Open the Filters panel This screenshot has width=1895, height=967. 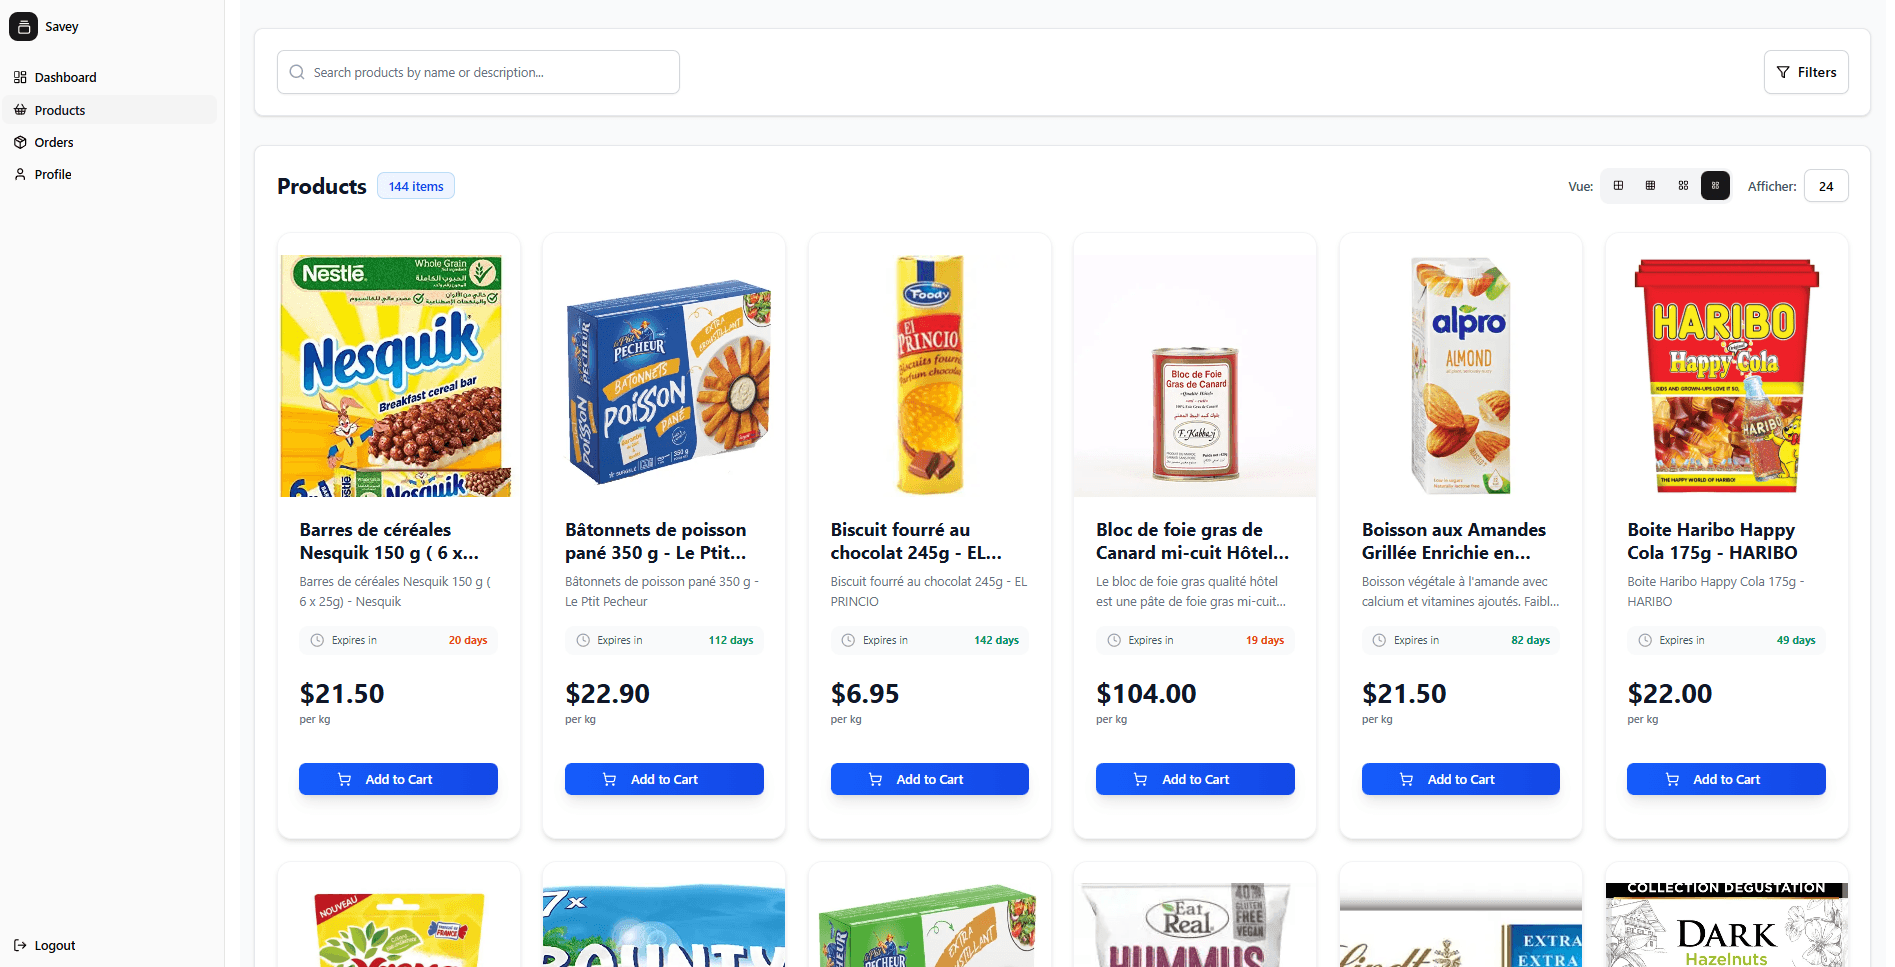1805,72
